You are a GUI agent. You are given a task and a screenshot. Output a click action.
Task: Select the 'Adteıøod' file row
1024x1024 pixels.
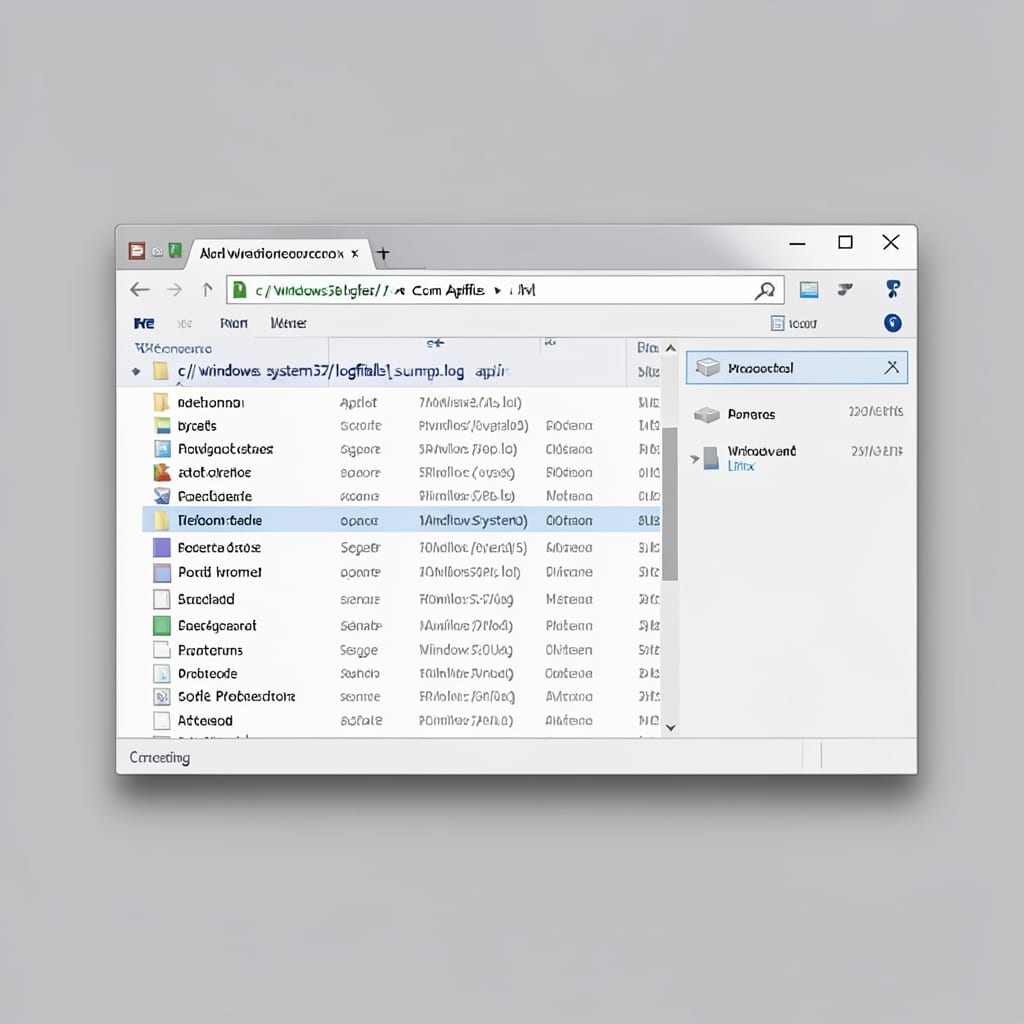(401, 720)
